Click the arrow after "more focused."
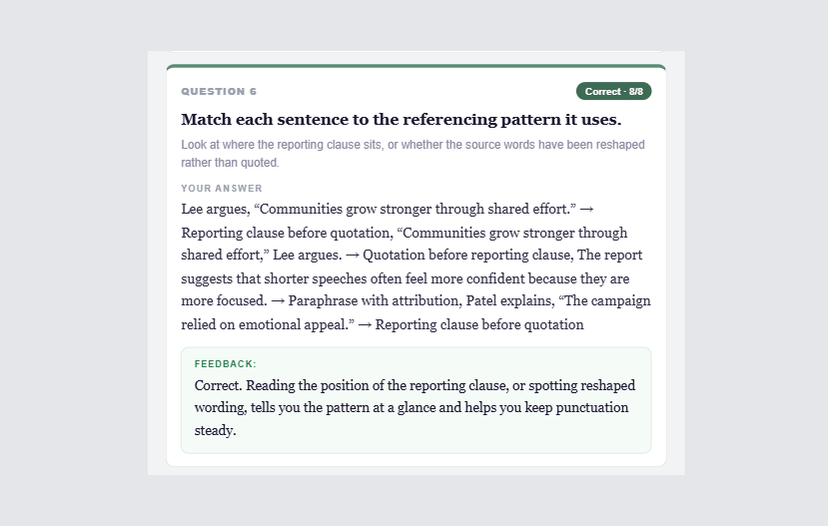This screenshot has height=526, width=828. (278, 301)
